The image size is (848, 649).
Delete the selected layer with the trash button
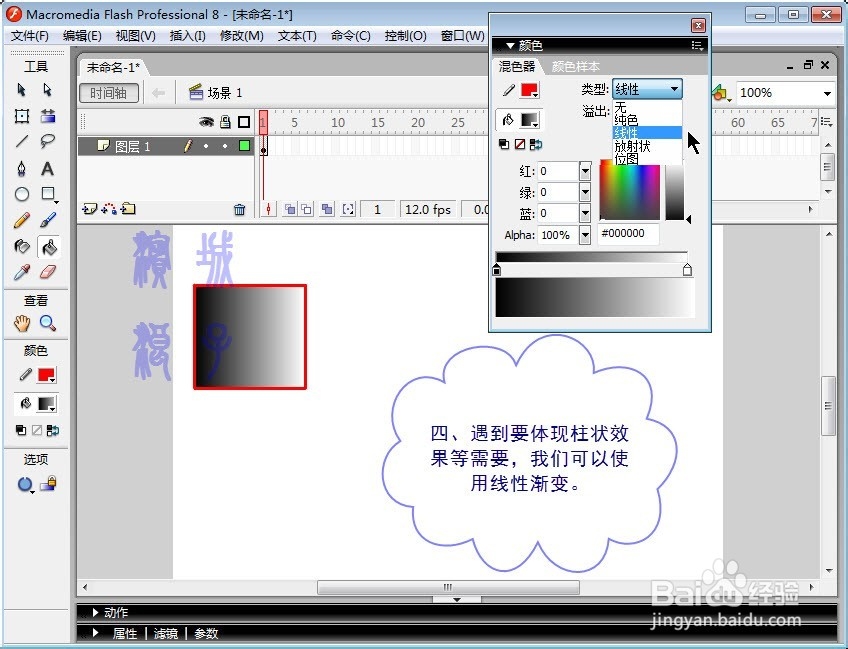pyautogui.click(x=238, y=208)
